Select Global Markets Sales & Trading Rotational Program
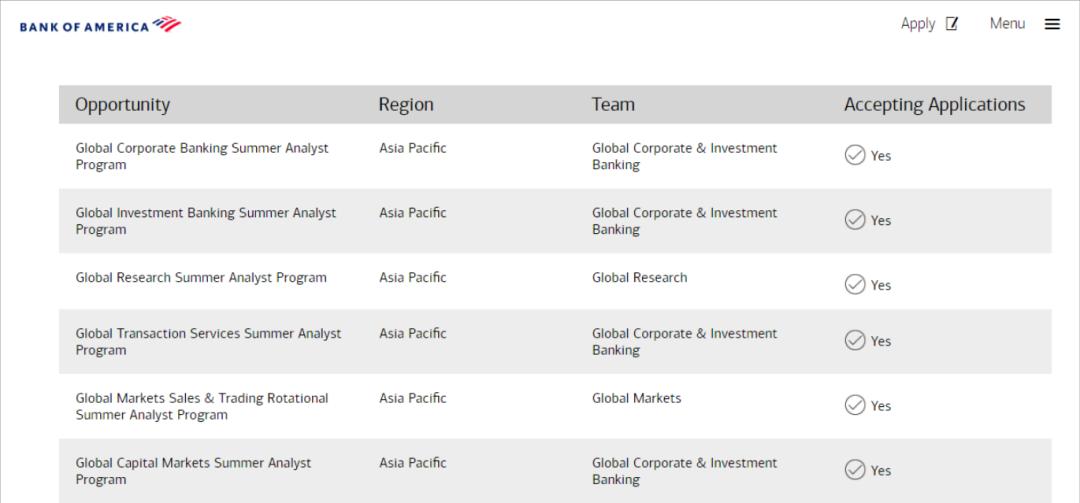This screenshot has height=503, width=1080. coord(202,406)
